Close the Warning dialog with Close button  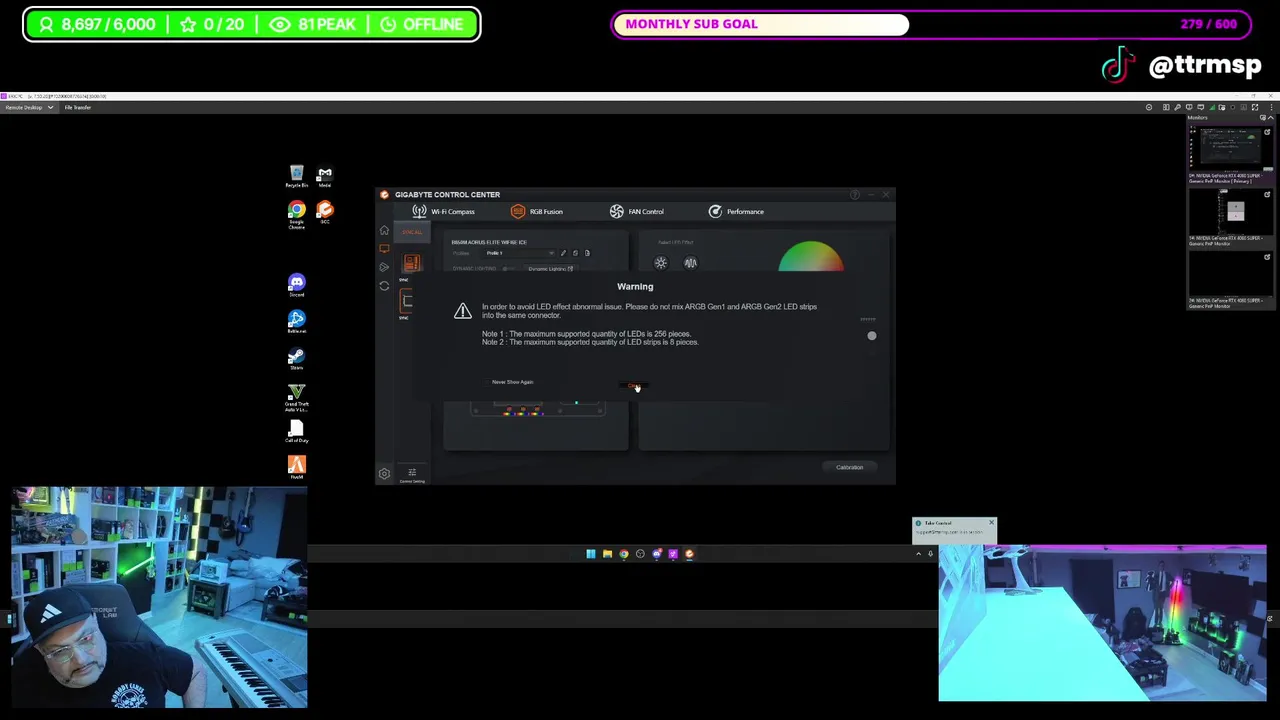coord(635,386)
